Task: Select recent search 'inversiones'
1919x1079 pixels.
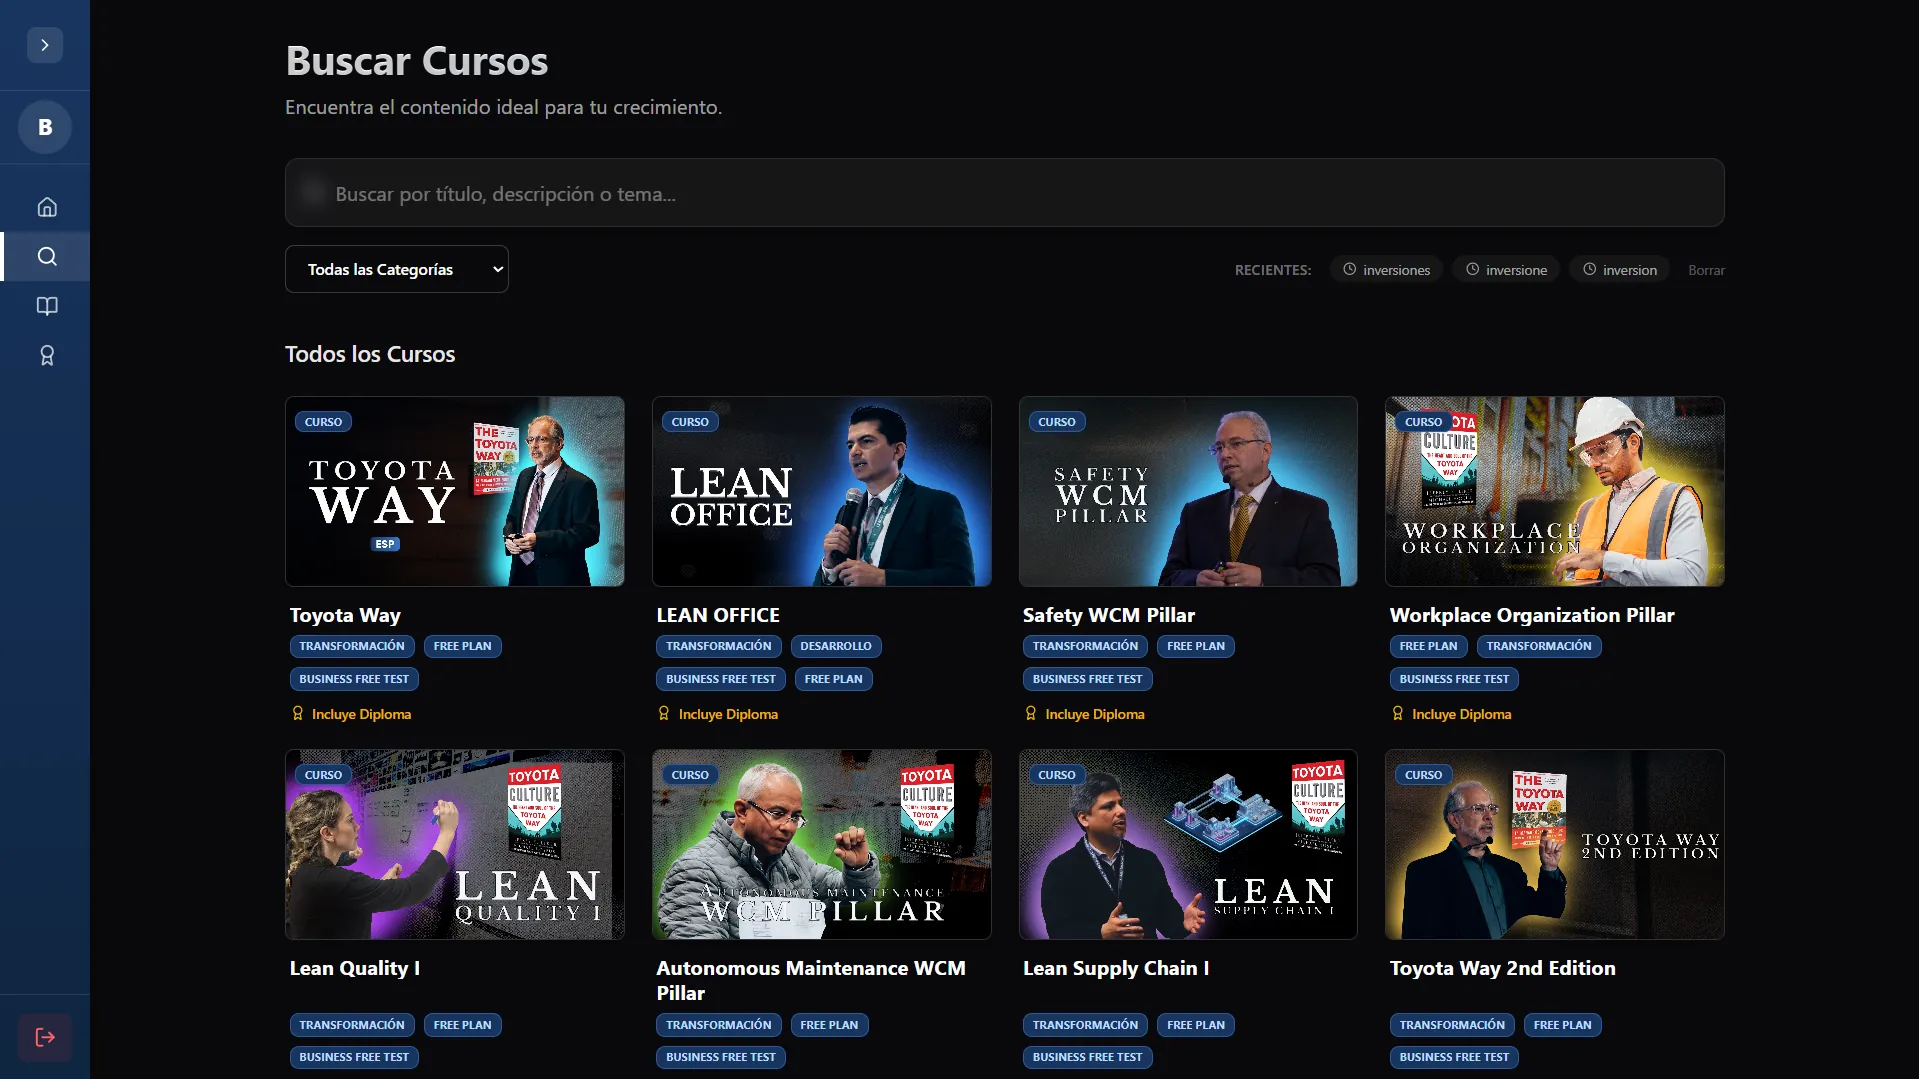Action: 1386,270
